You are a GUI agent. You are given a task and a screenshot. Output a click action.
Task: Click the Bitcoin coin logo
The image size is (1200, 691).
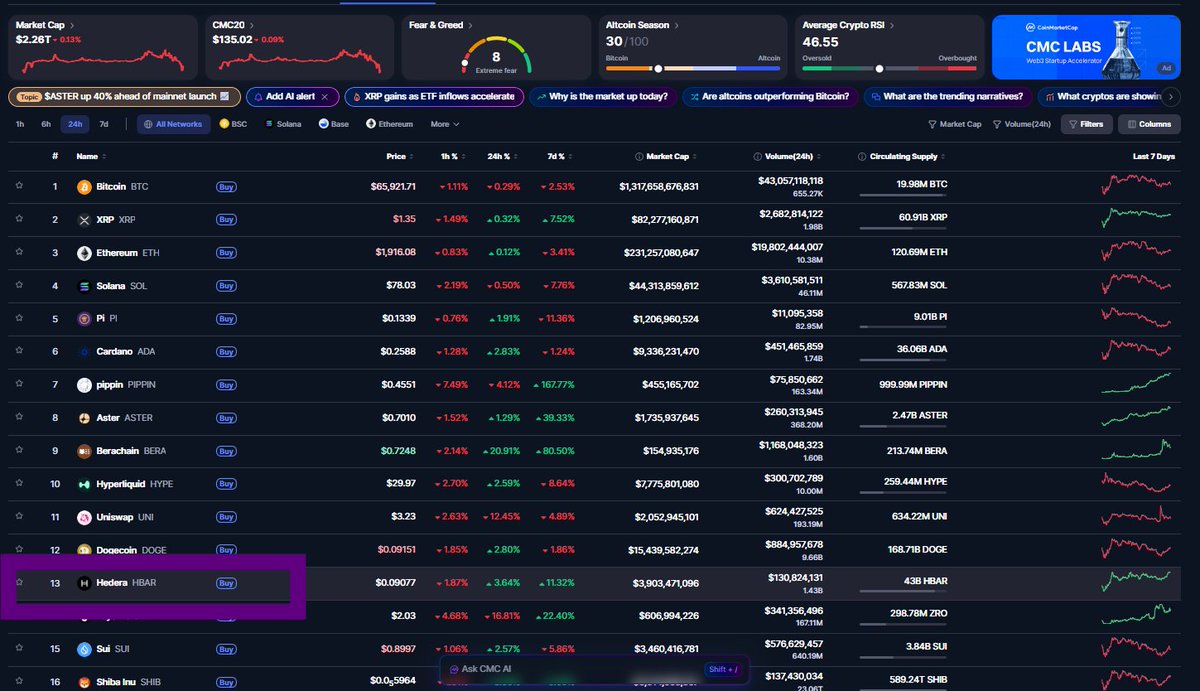[84, 187]
